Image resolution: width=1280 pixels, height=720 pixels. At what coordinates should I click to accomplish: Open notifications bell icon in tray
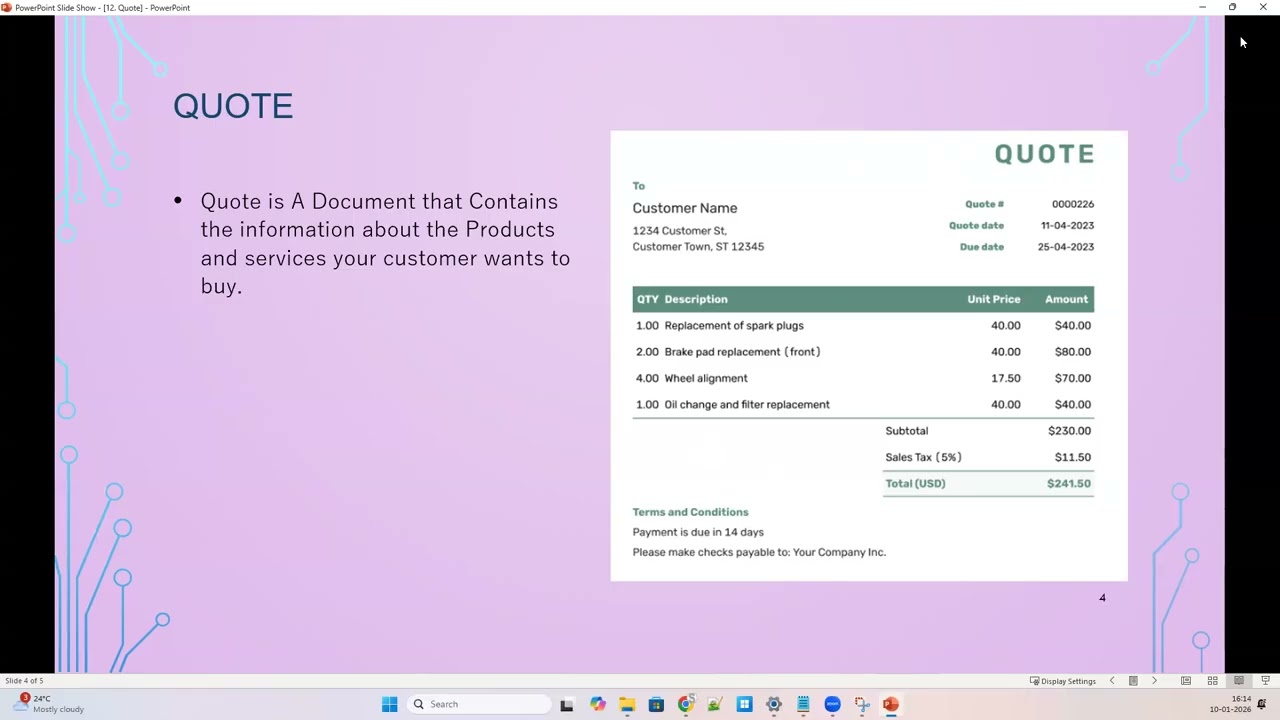click(x=1262, y=704)
